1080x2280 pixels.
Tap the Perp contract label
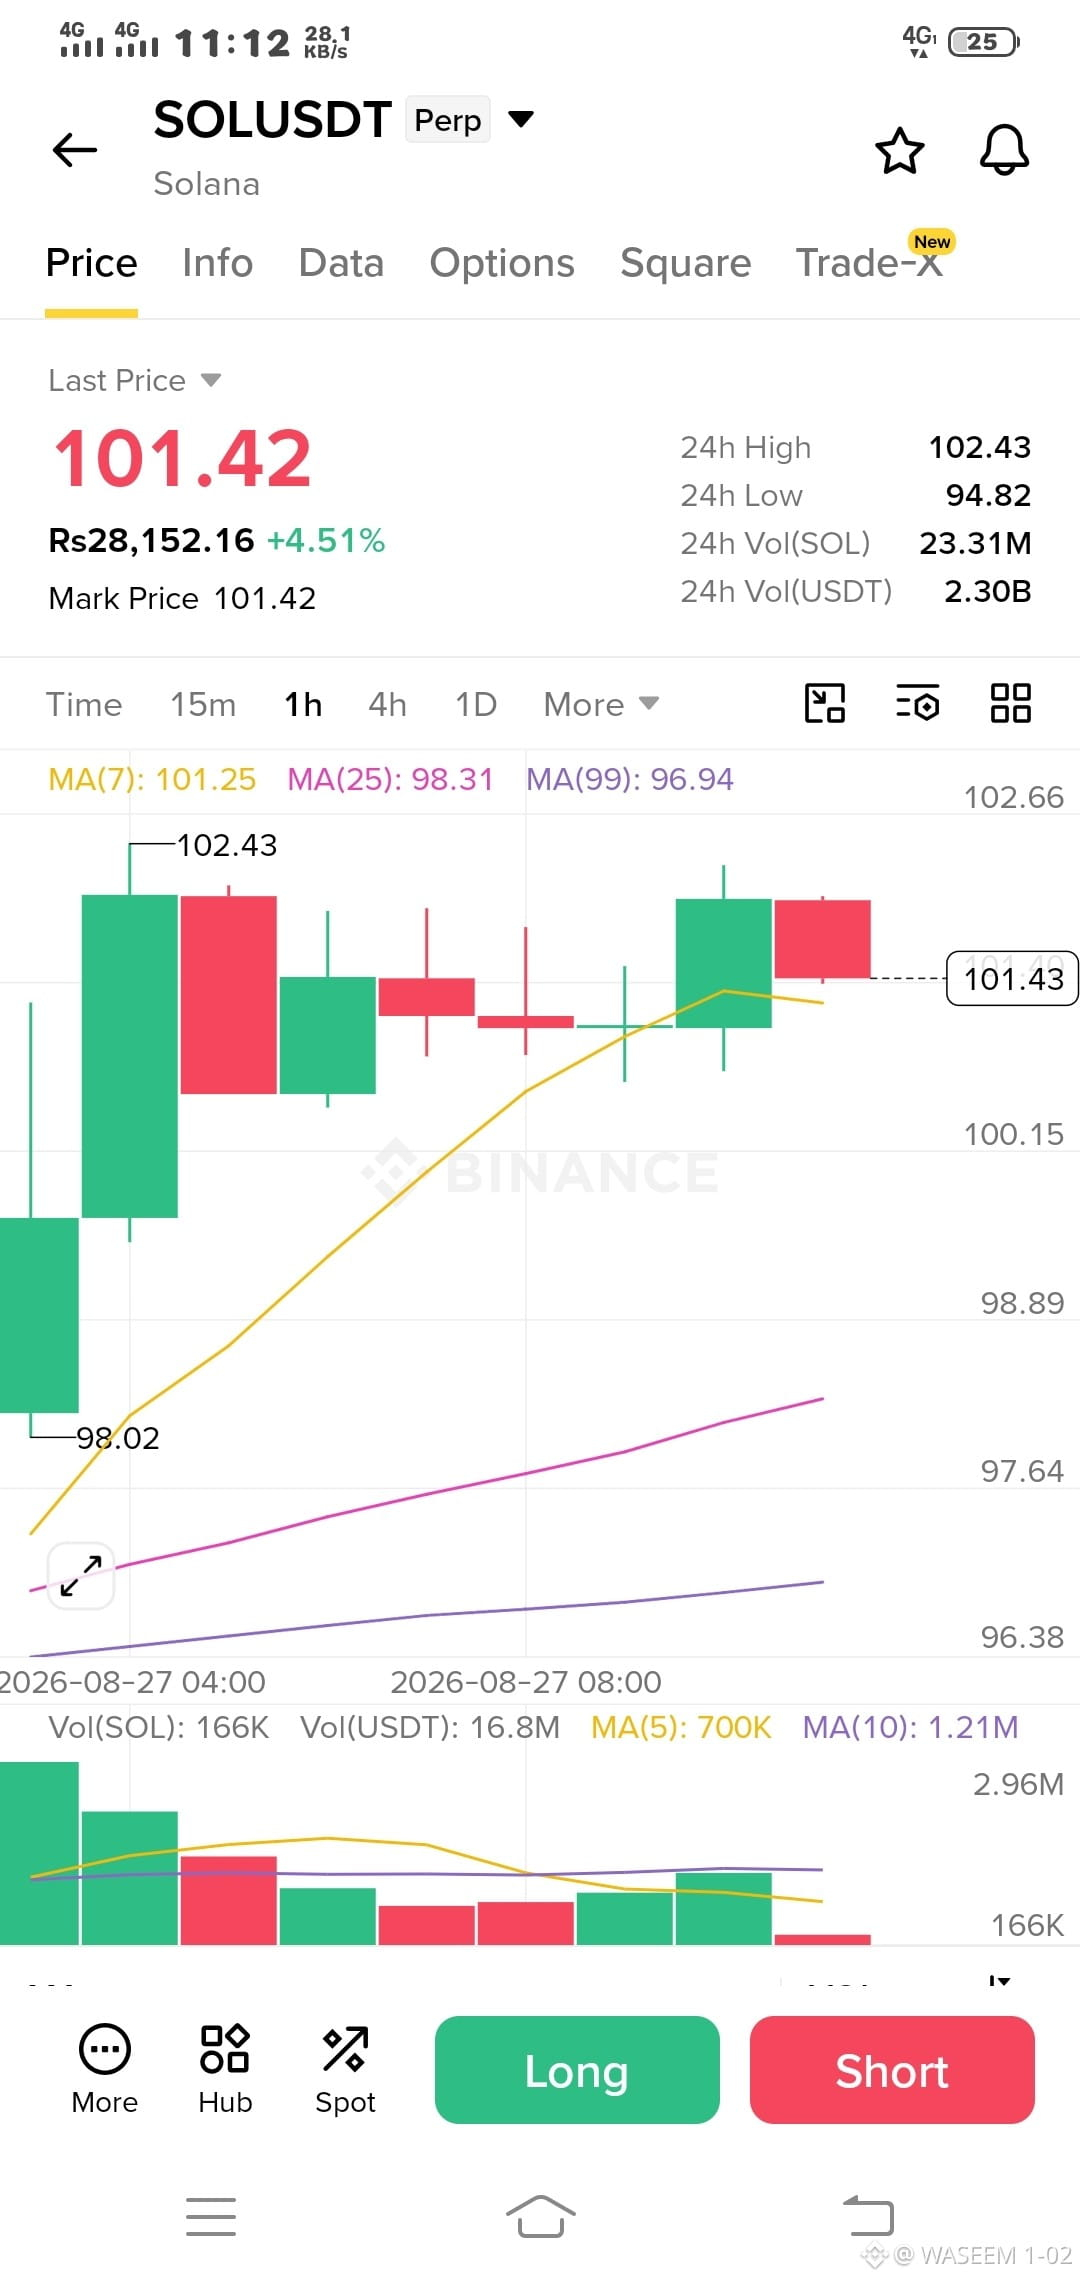click(x=448, y=120)
